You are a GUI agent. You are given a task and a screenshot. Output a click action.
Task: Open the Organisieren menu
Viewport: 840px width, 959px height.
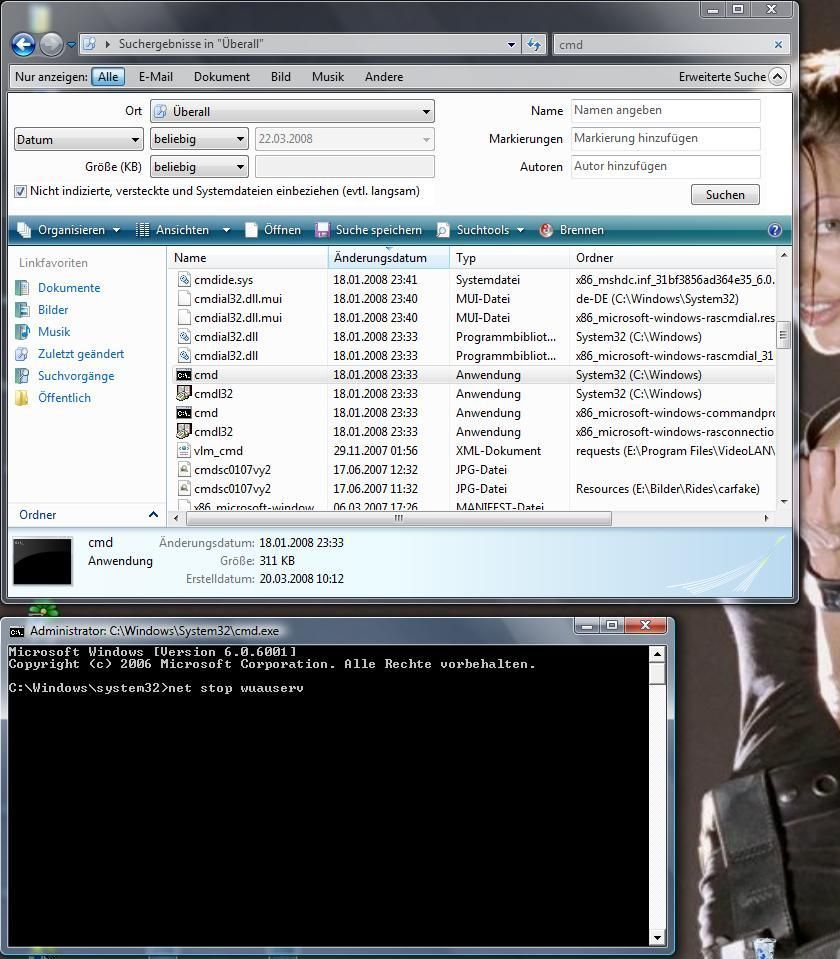[x=69, y=230]
